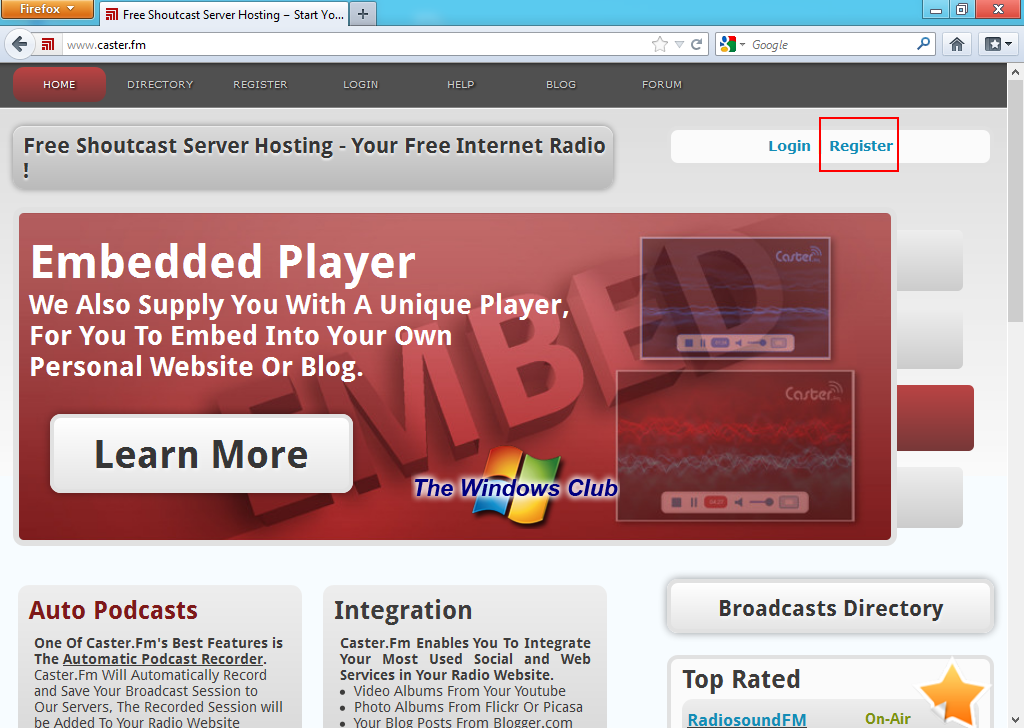The height and width of the screenshot is (728, 1024).
Task: Follow the Automatic Podcast Recorder link
Action: coord(163,659)
